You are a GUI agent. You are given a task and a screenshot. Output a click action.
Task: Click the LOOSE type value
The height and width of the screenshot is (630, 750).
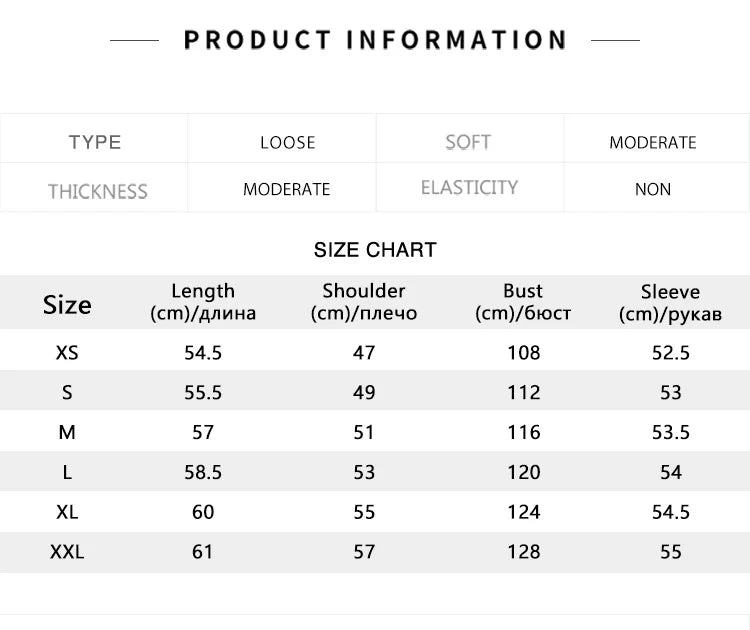tap(287, 142)
